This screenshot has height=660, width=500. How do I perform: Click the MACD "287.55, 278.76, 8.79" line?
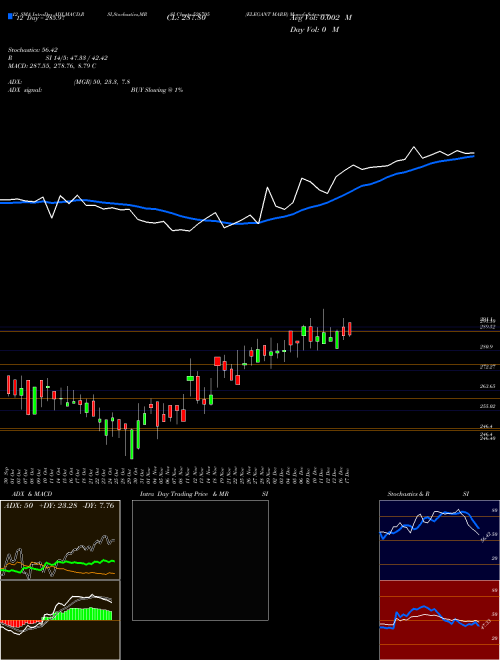pyautogui.click(x=51, y=66)
